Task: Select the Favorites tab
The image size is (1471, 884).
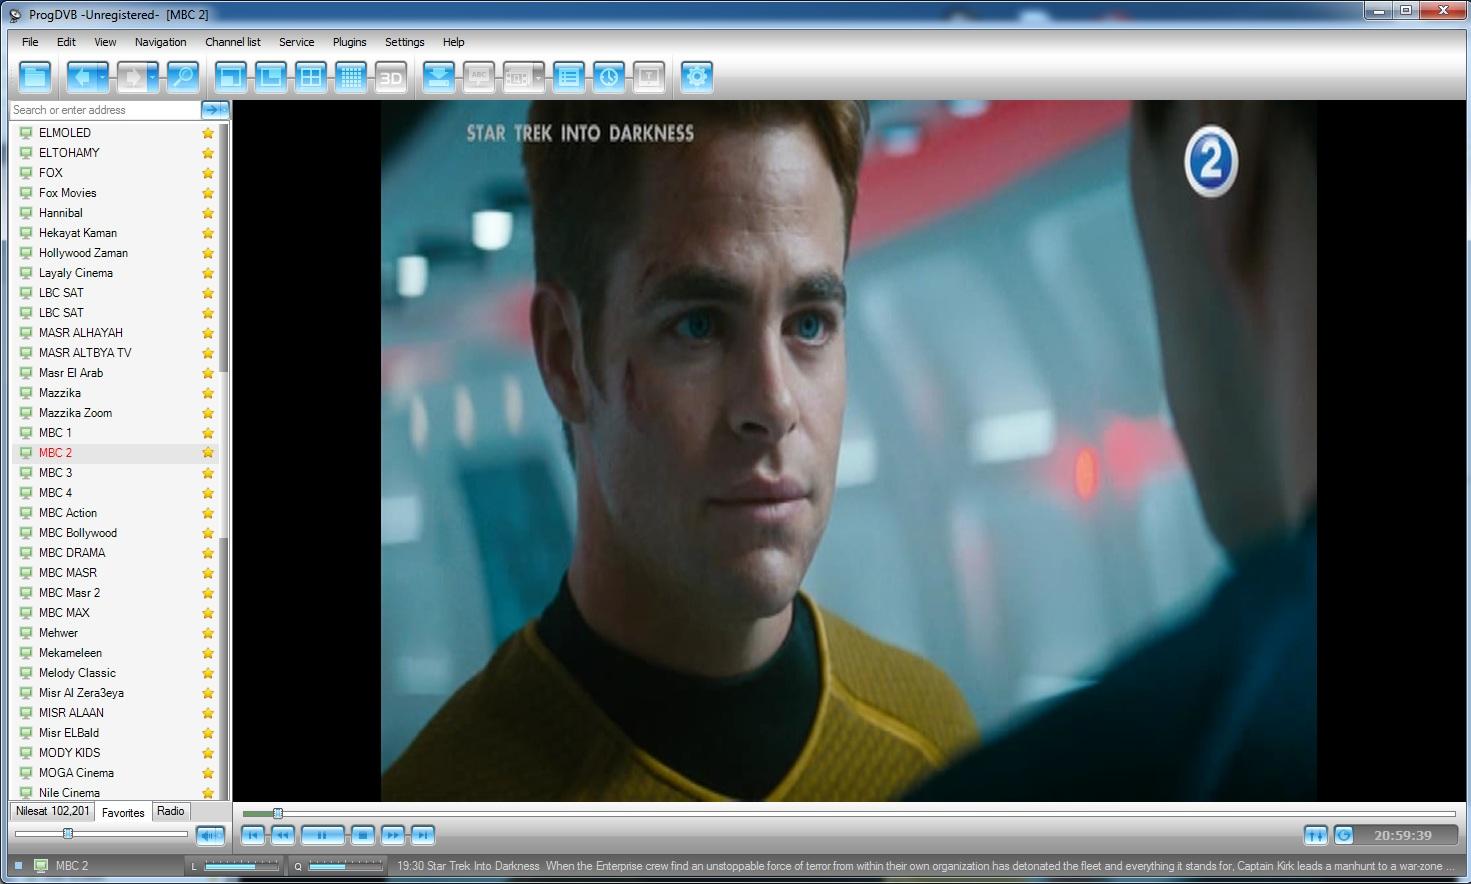Action: click(123, 812)
